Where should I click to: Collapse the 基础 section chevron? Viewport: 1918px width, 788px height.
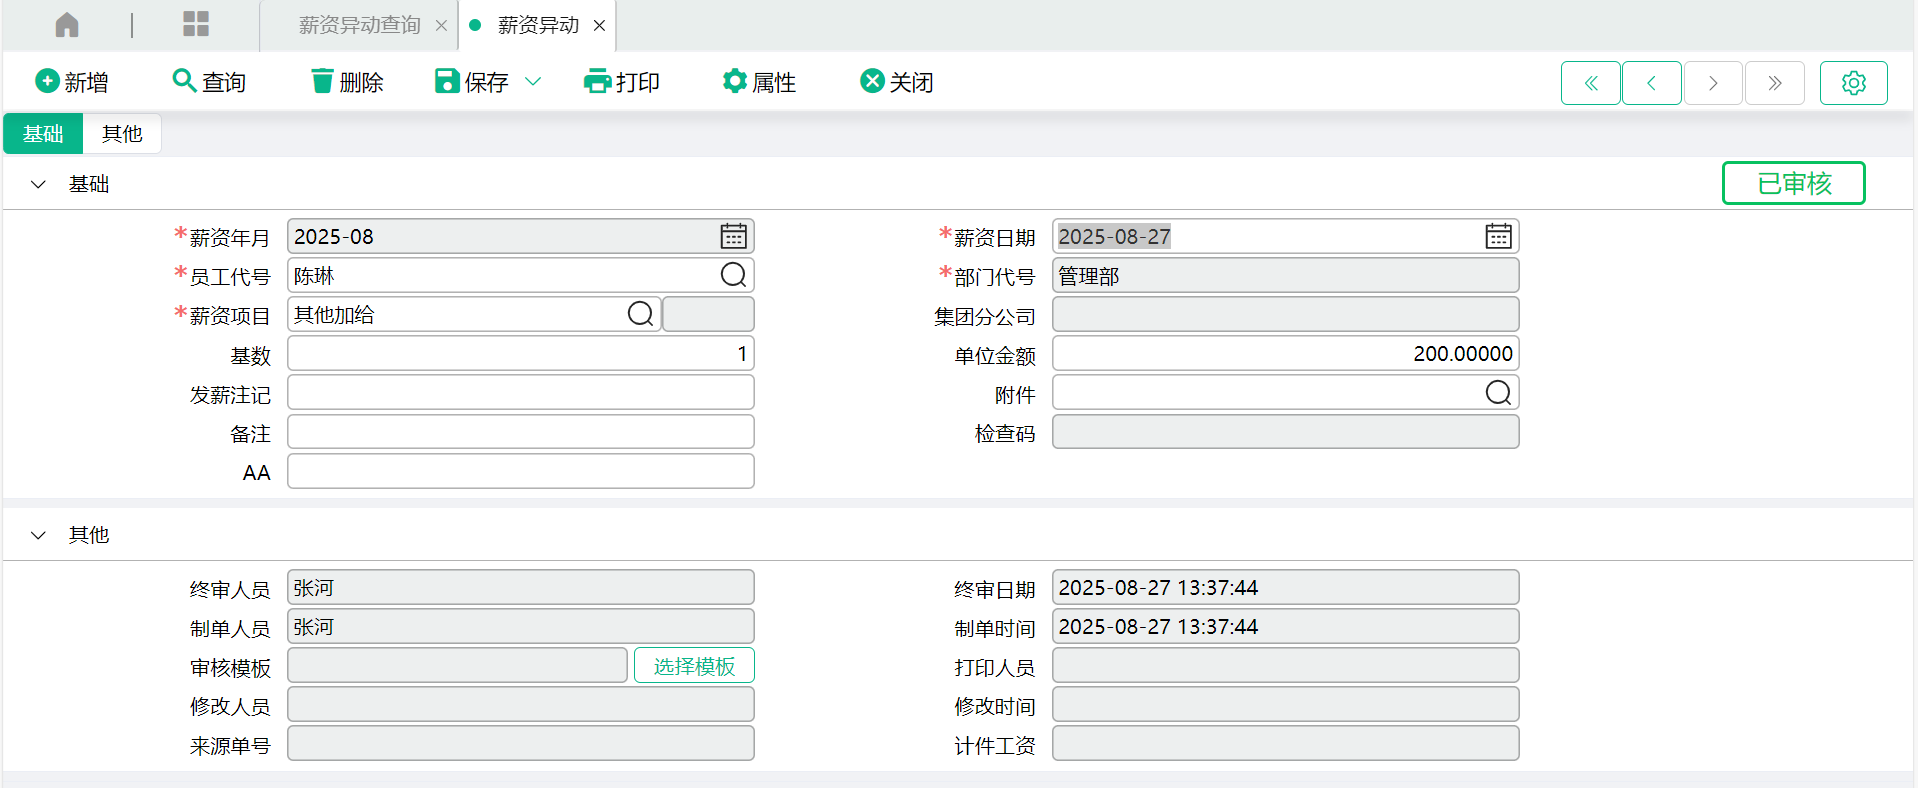click(x=39, y=185)
